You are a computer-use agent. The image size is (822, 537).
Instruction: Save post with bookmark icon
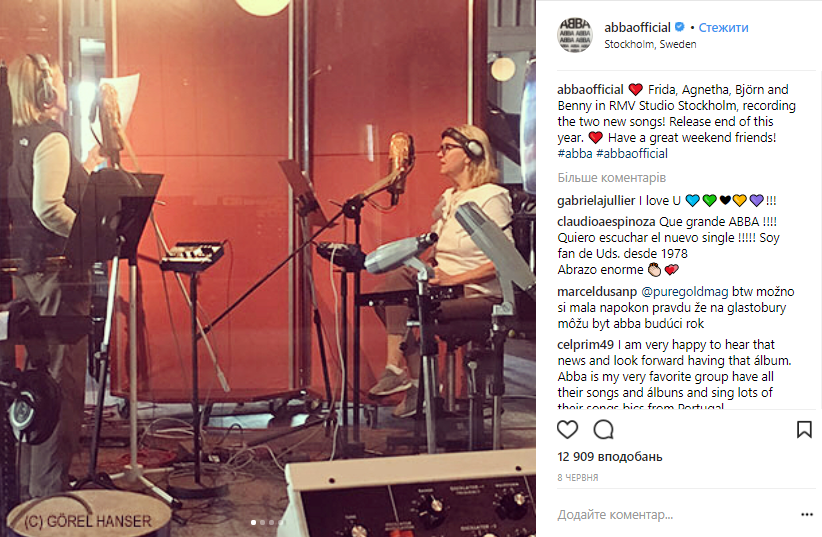click(804, 429)
